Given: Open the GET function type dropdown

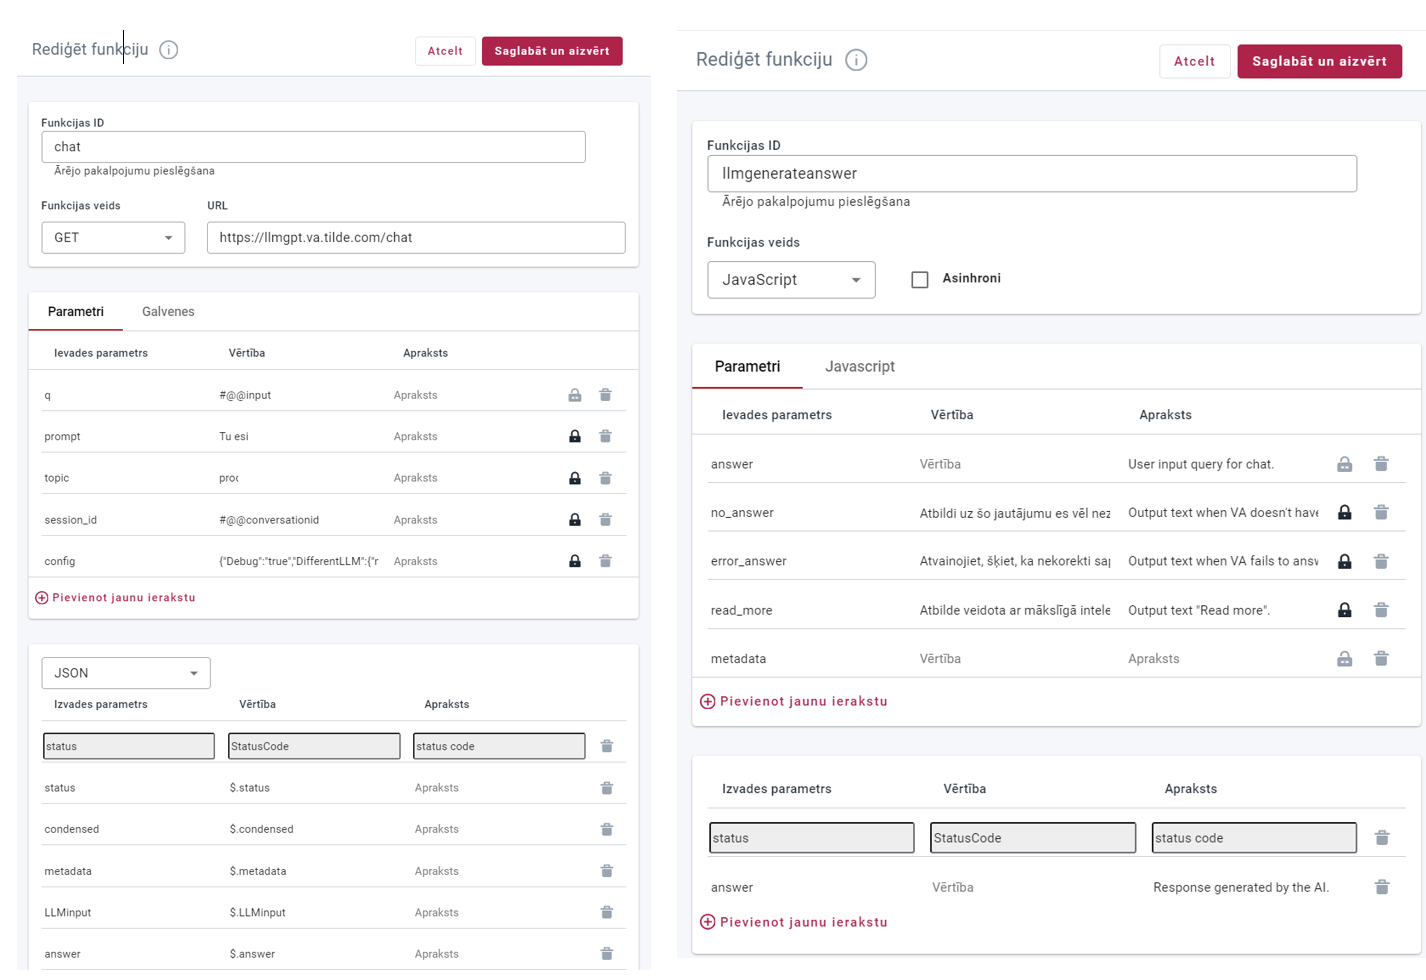Looking at the screenshot, I should (x=113, y=238).
